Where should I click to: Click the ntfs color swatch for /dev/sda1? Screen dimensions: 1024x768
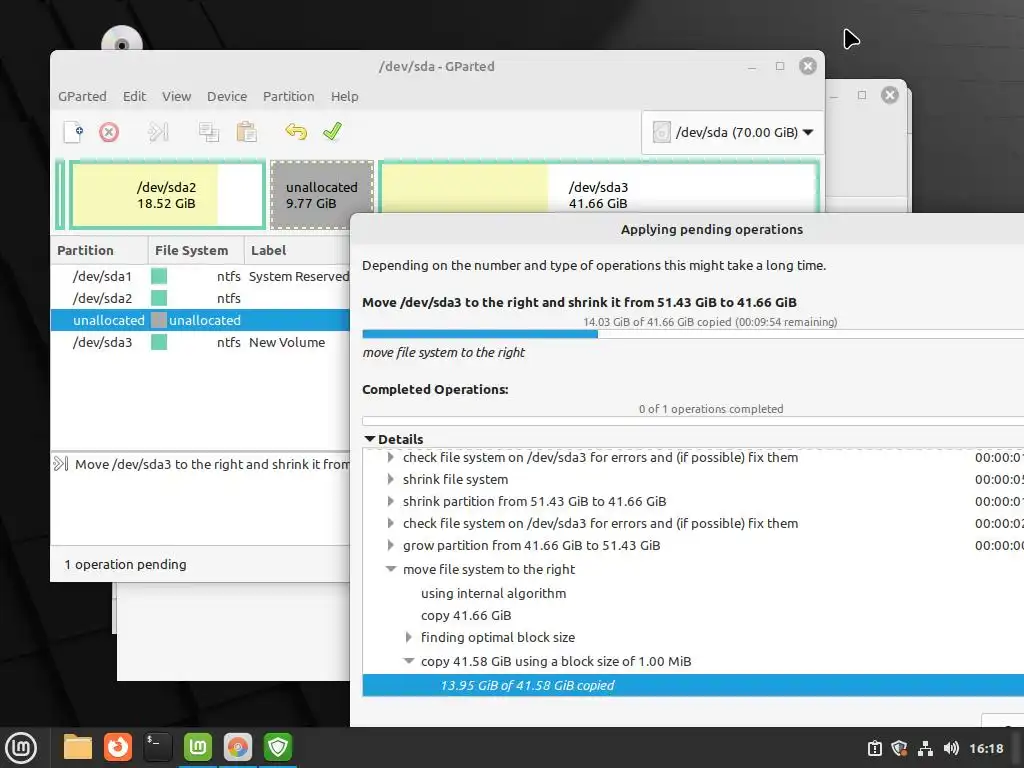tap(159, 276)
